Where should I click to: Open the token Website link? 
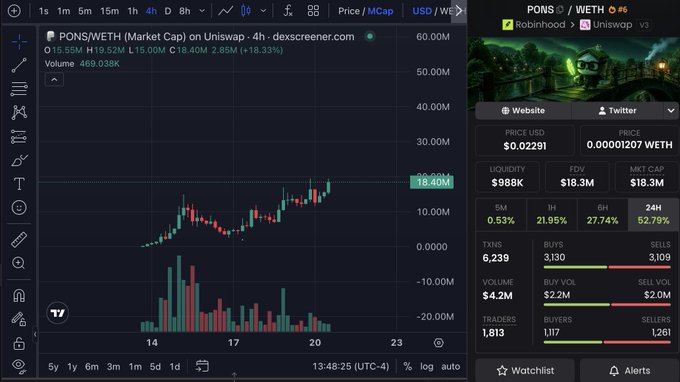(523, 111)
